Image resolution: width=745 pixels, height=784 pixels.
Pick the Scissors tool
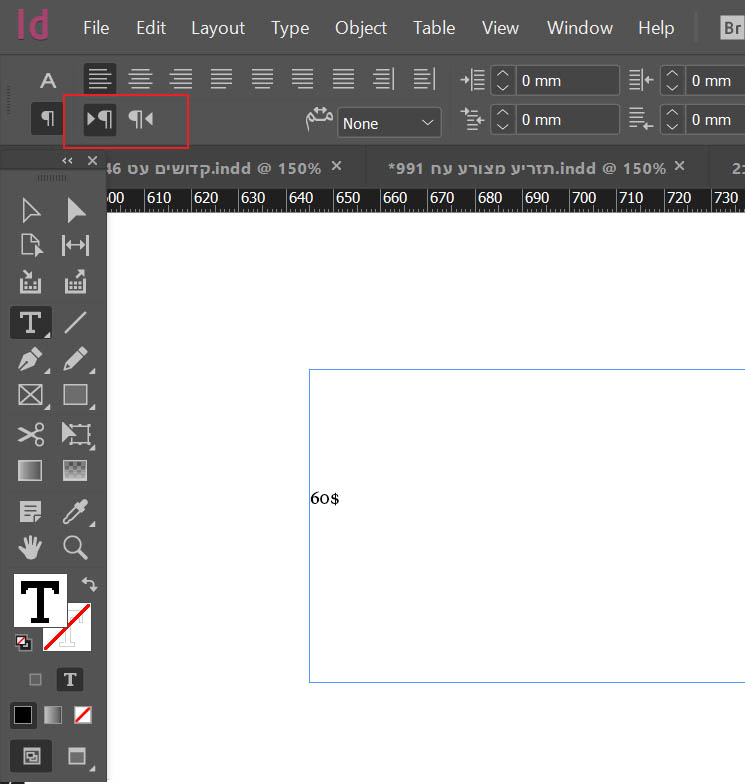[x=30, y=434]
